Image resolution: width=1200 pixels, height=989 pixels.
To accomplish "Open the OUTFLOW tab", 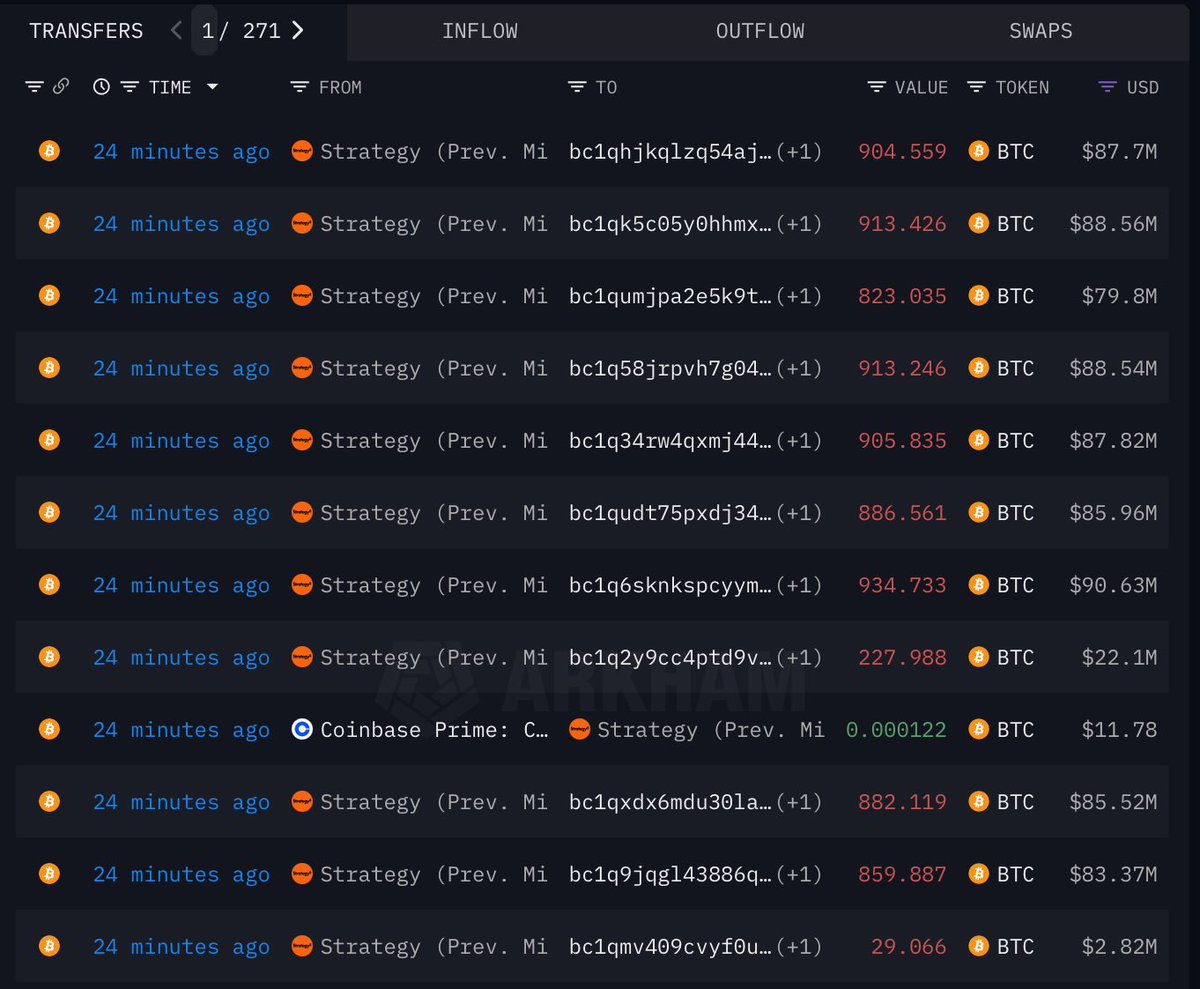I will 760,31.
